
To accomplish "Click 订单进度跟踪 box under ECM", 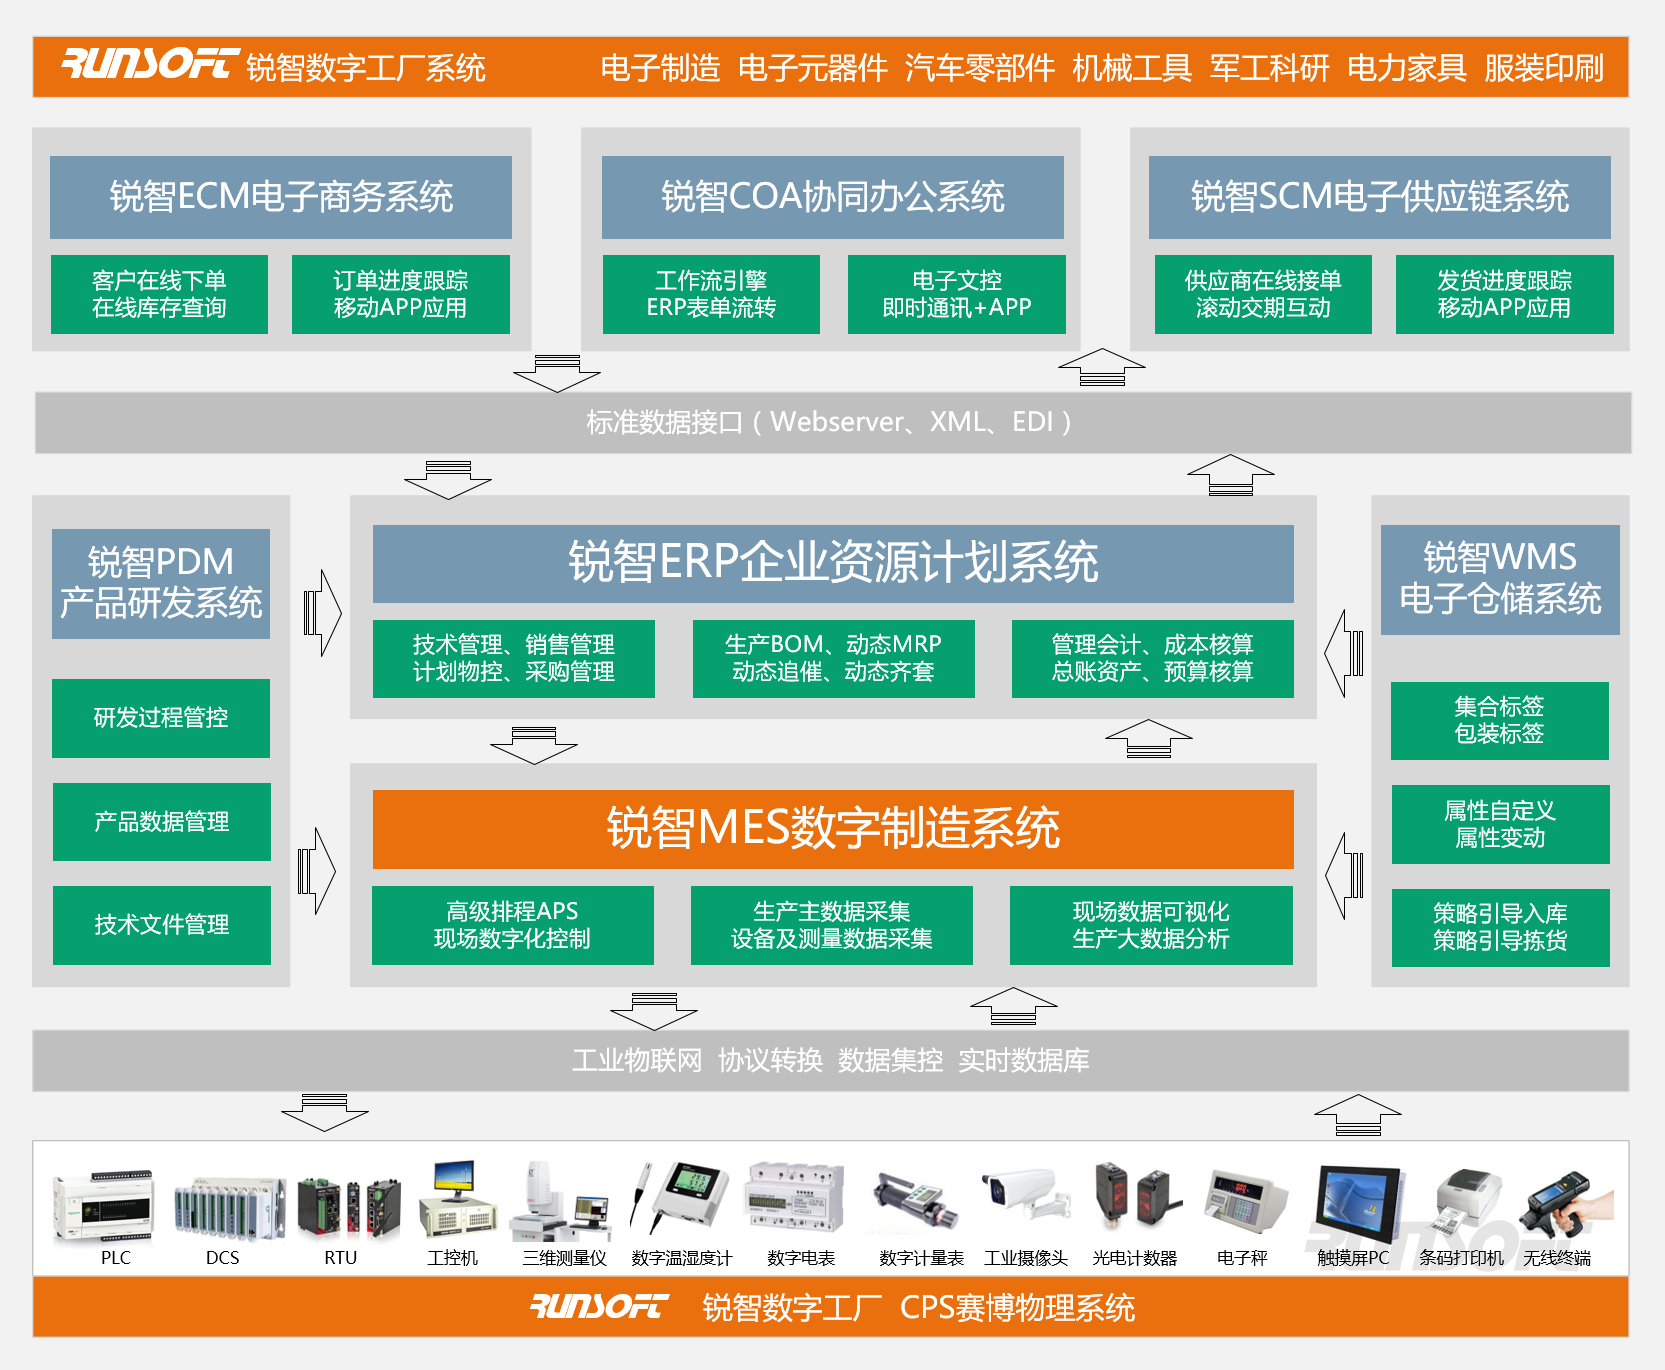I will [401, 294].
